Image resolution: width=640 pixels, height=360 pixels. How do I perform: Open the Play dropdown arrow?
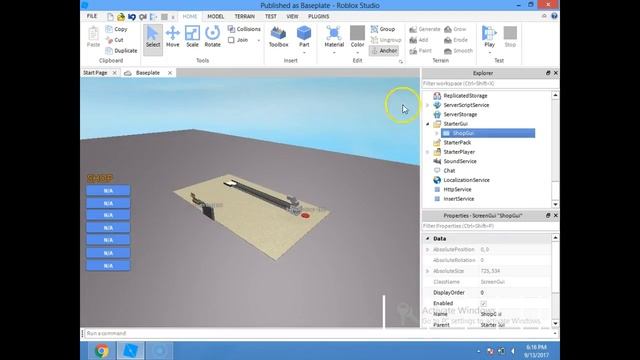[x=489, y=53]
